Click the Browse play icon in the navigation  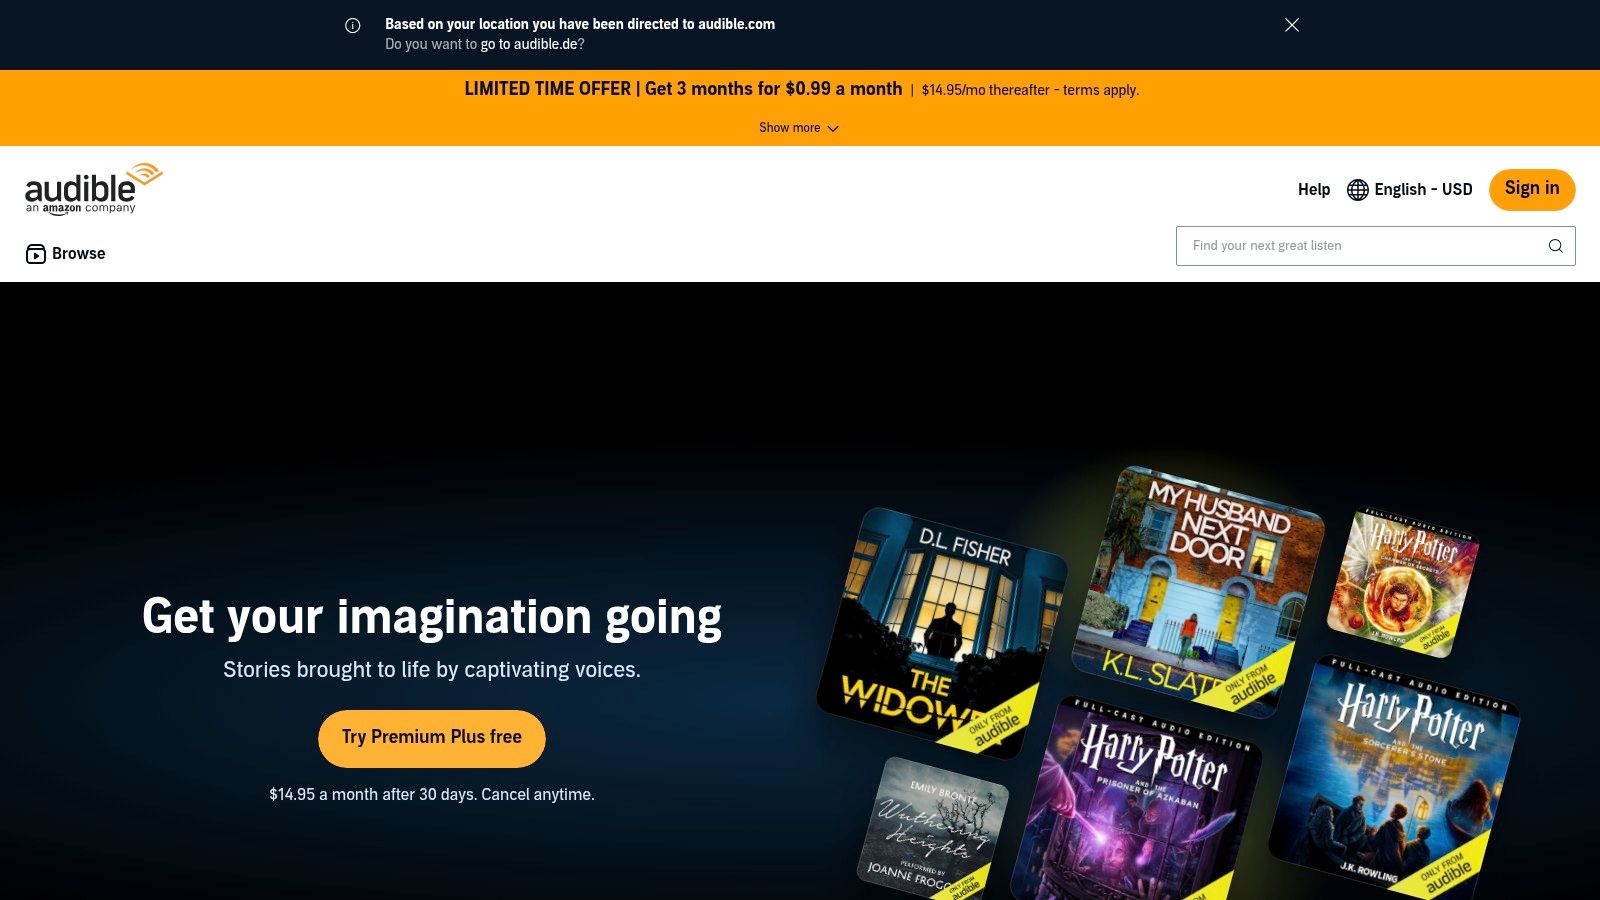[36, 253]
